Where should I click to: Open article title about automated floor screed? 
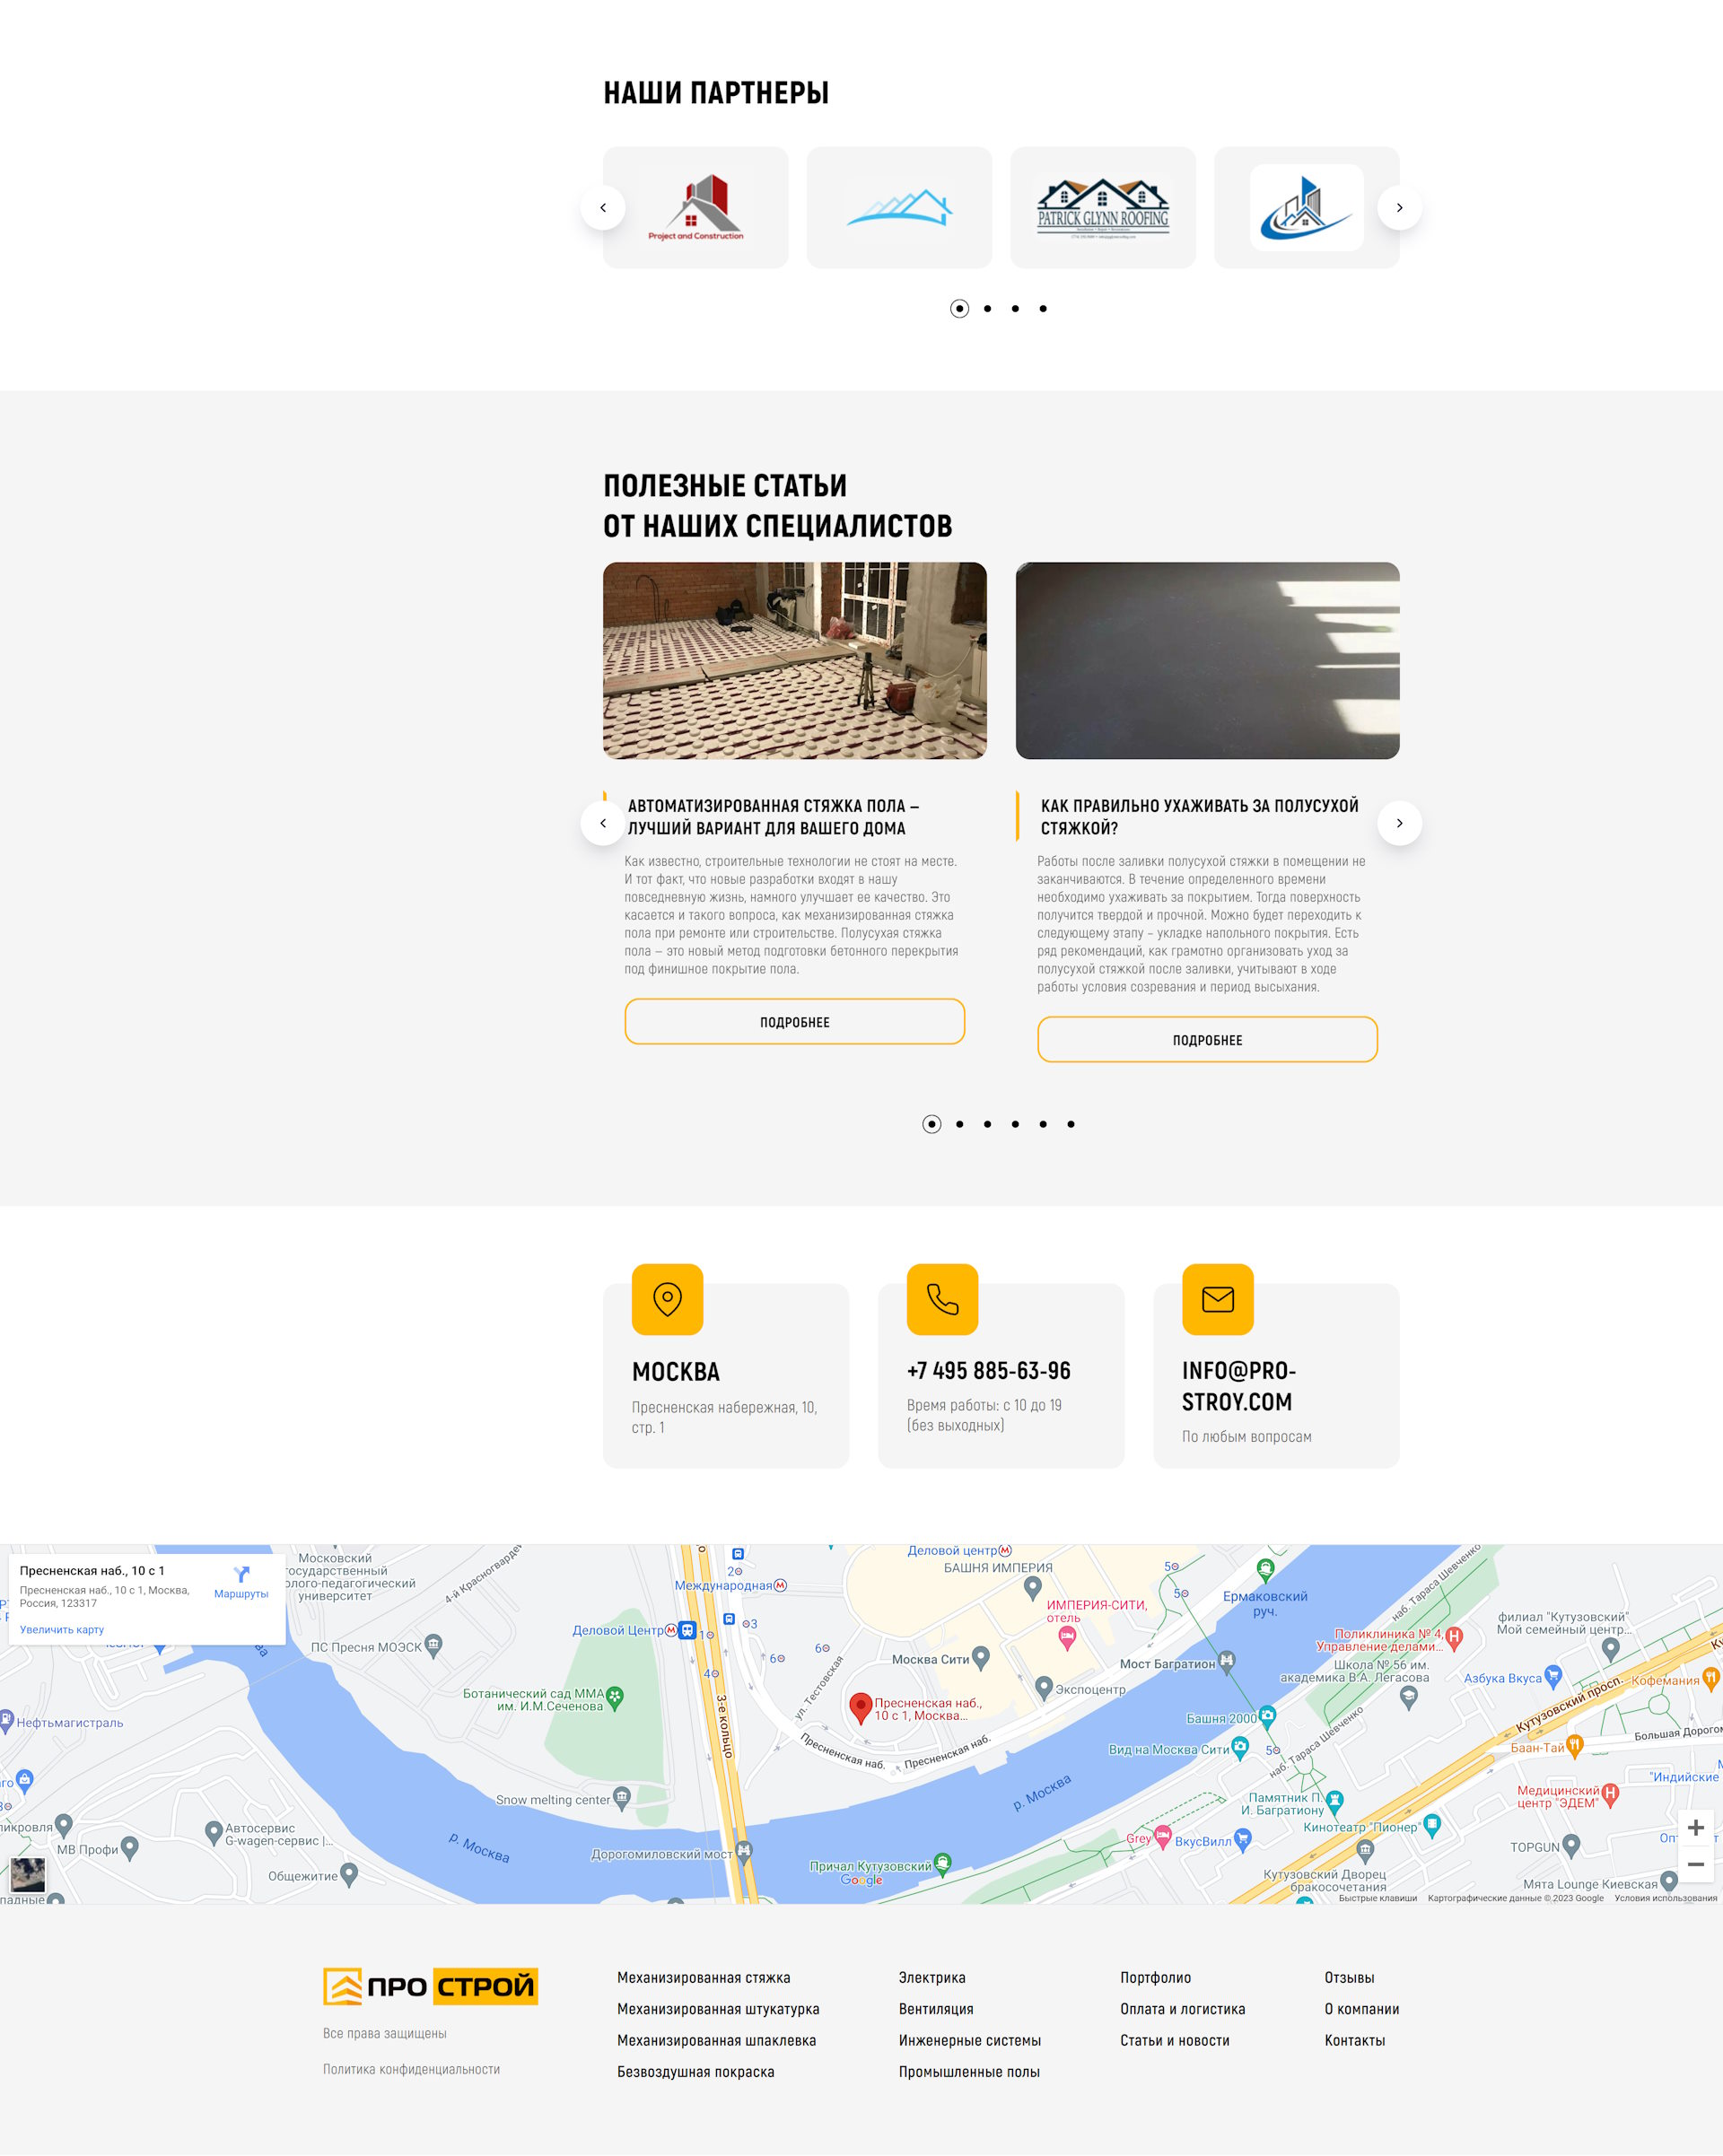773,817
